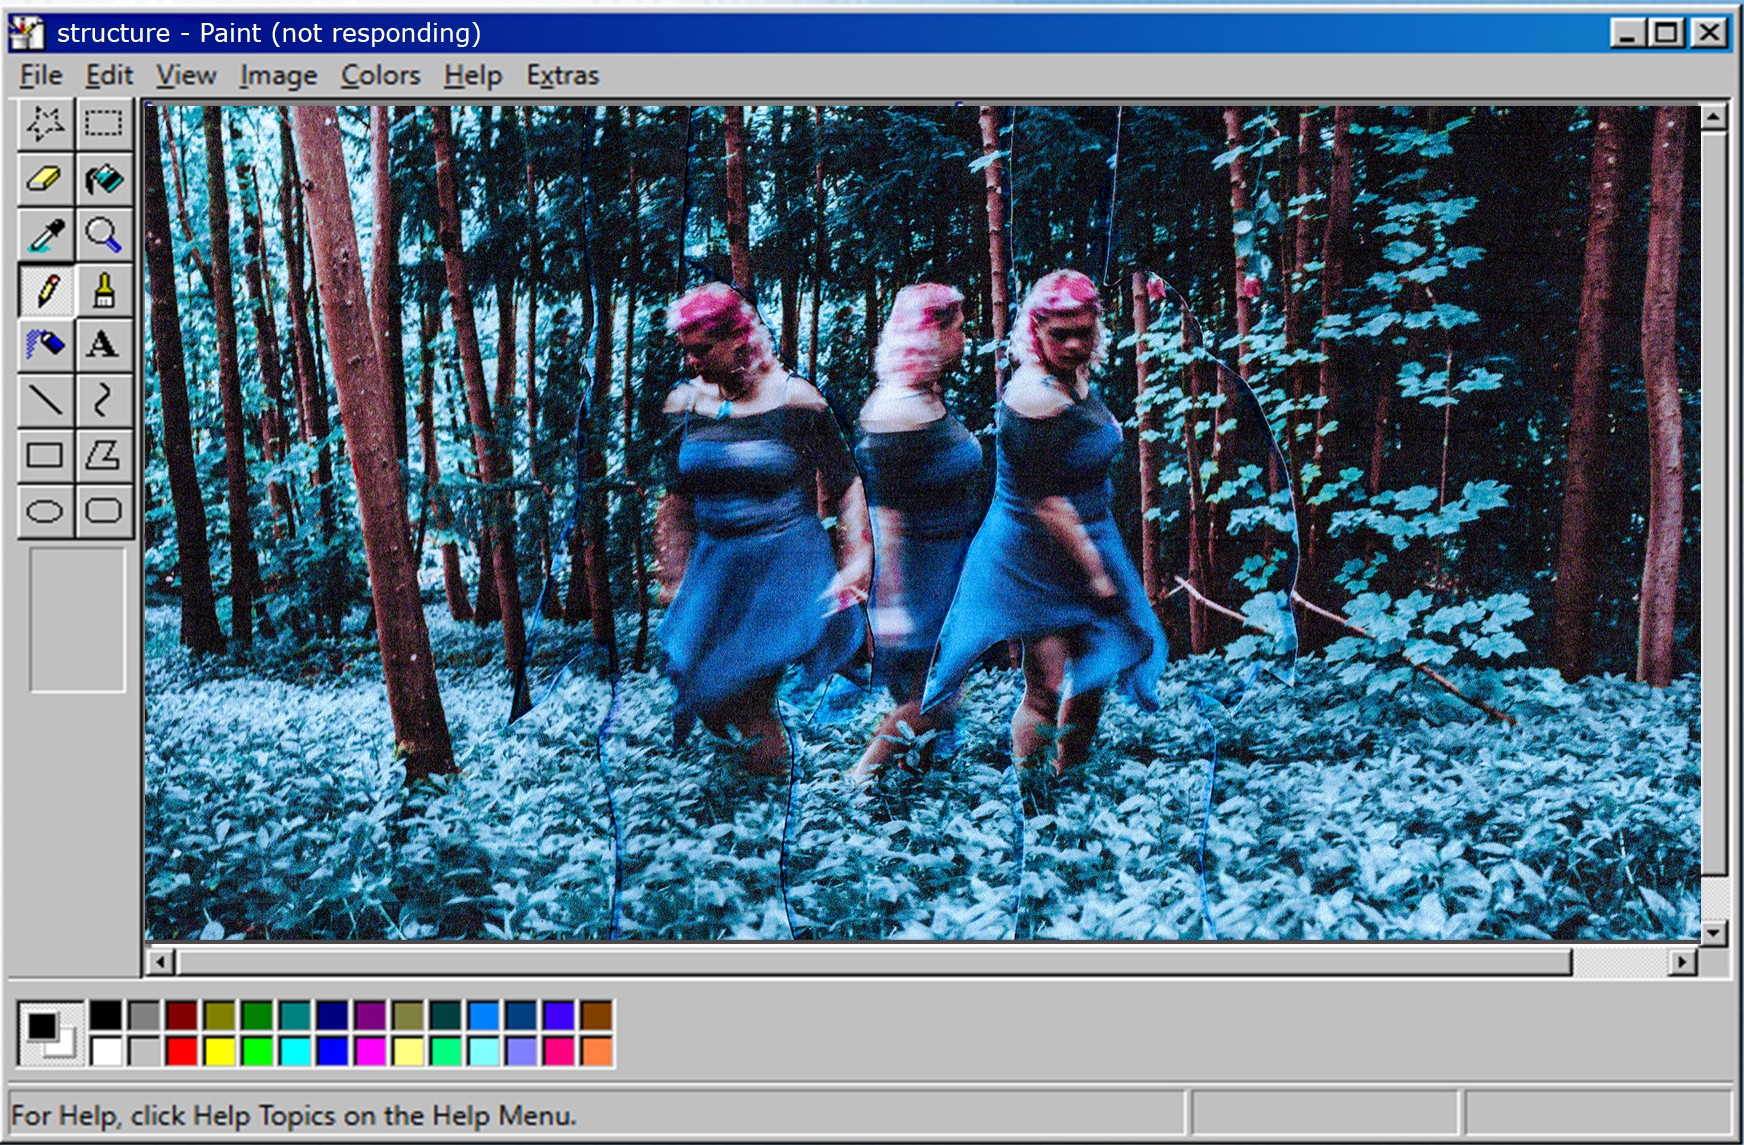Click the foreground/background color indicator box
The width and height of the screenshot is (1744, 1145).
click(50, 1033)
